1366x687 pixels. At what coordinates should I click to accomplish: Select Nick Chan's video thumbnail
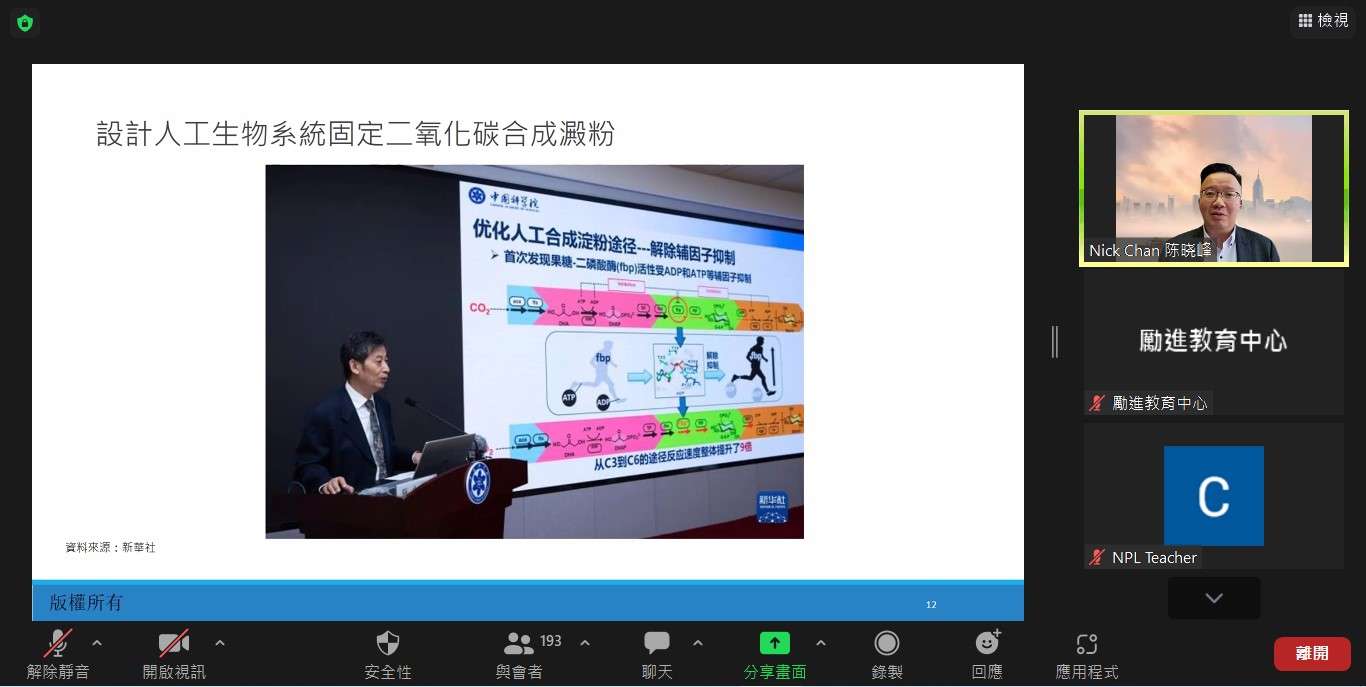[x=1213, y=188]
